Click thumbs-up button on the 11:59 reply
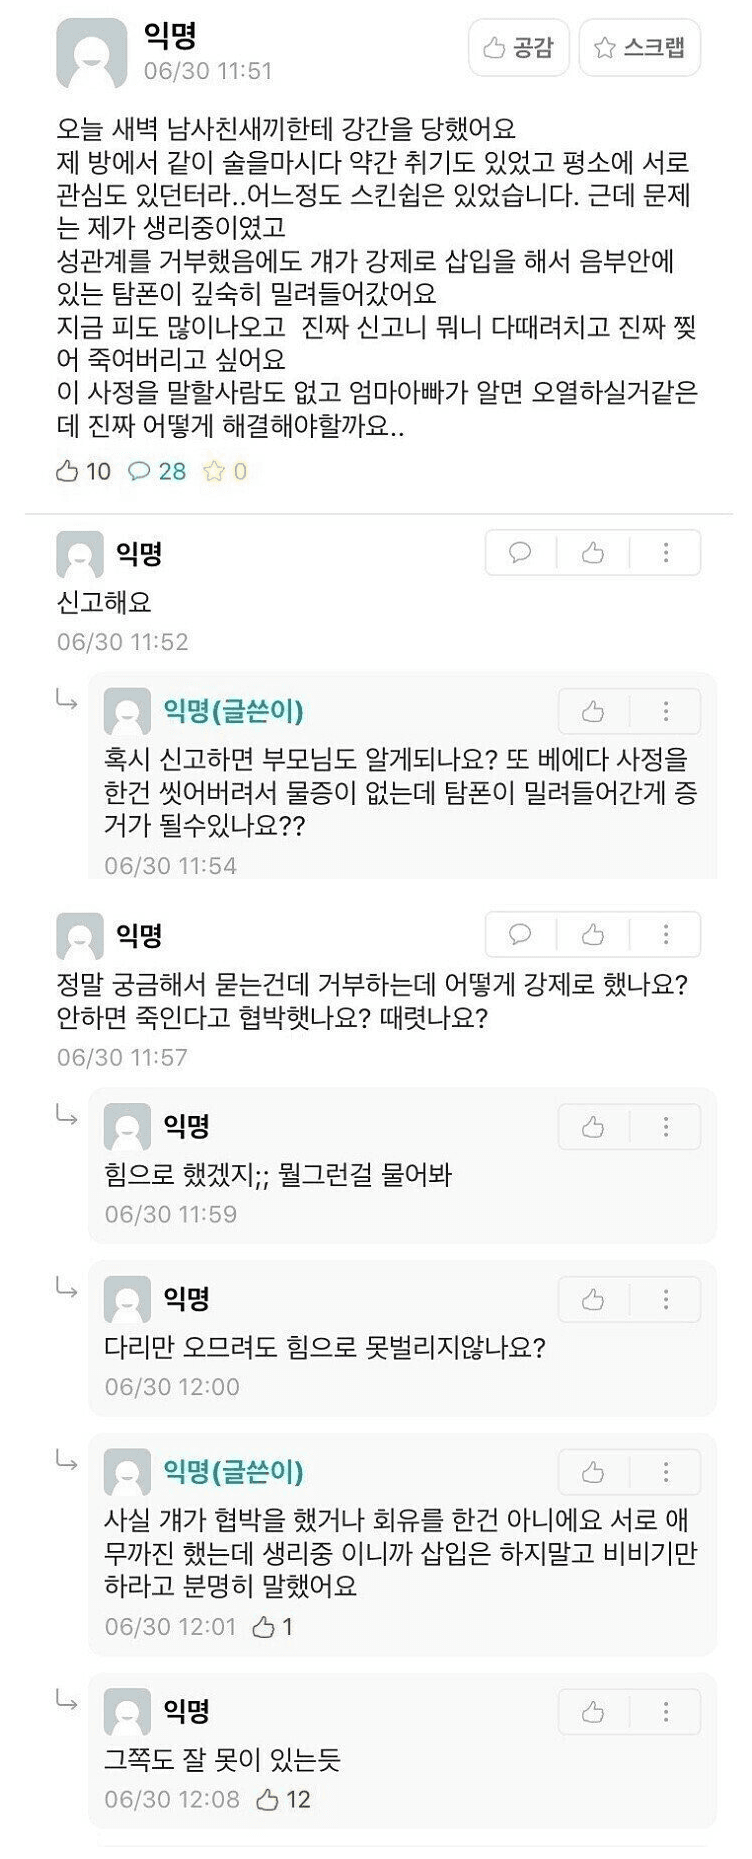 (x=593, y=1128)
